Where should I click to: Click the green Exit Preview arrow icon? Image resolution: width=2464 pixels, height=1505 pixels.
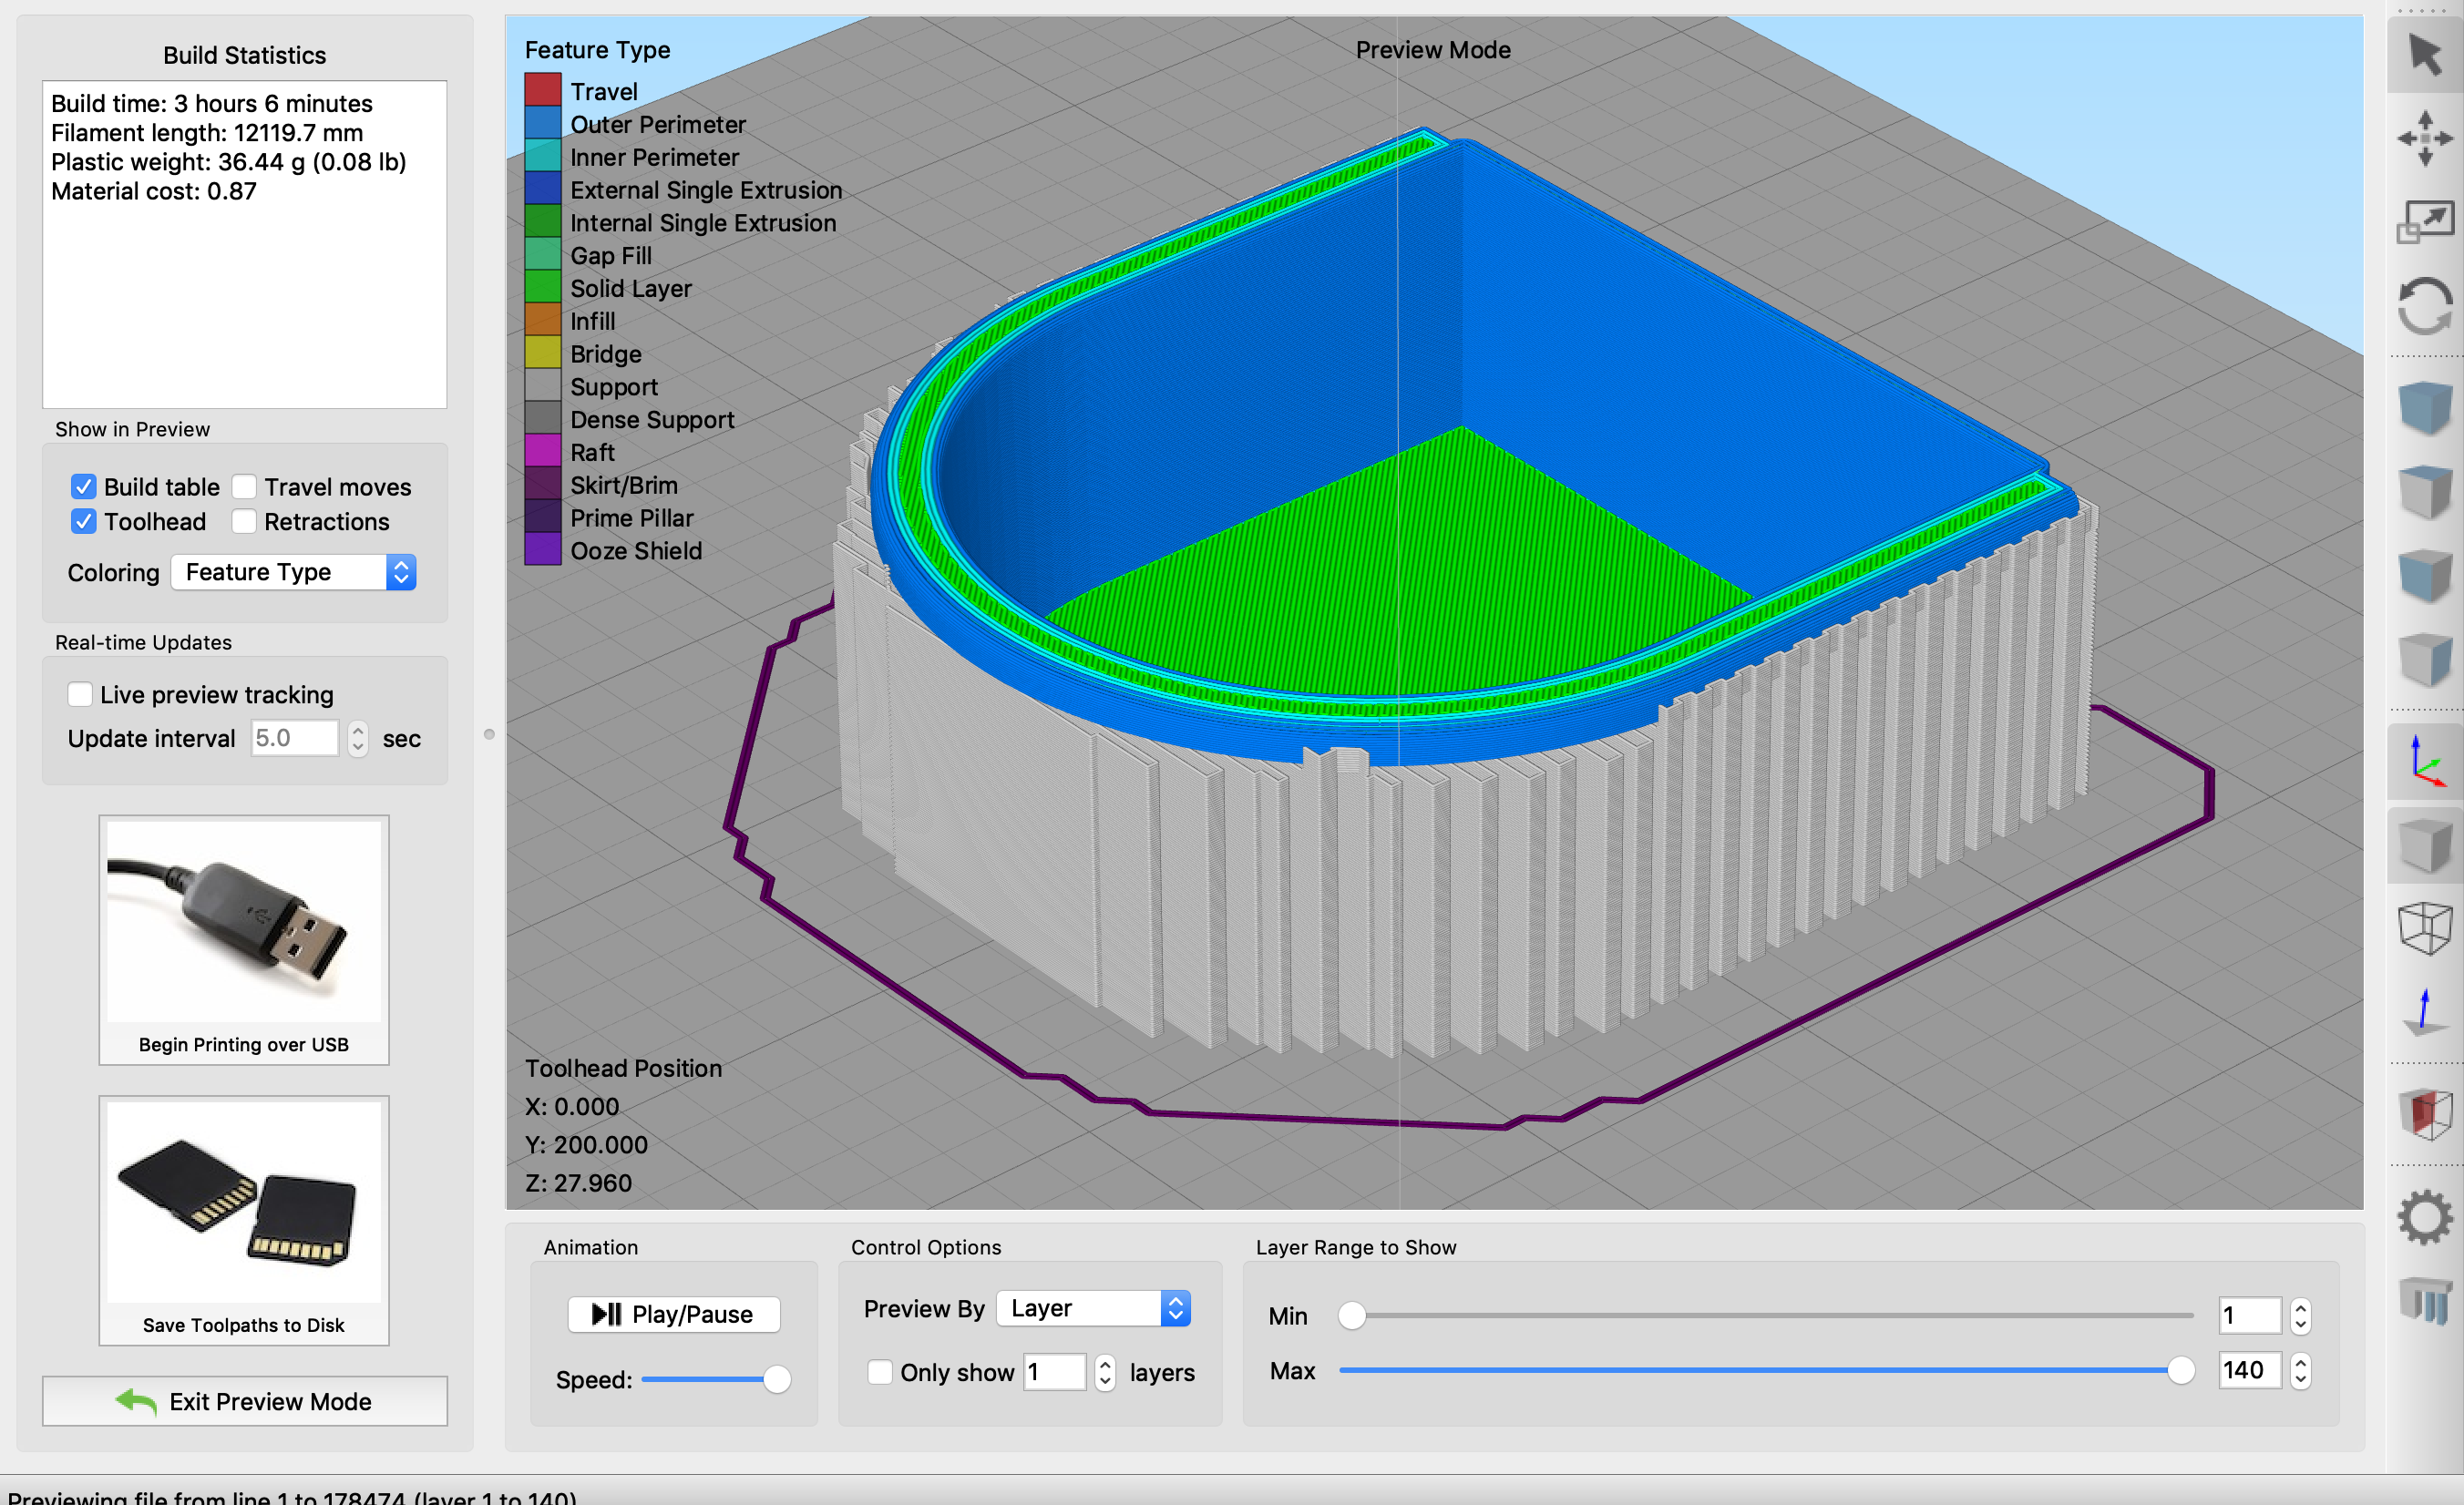pyautogui.click(x=136, y=1401)
